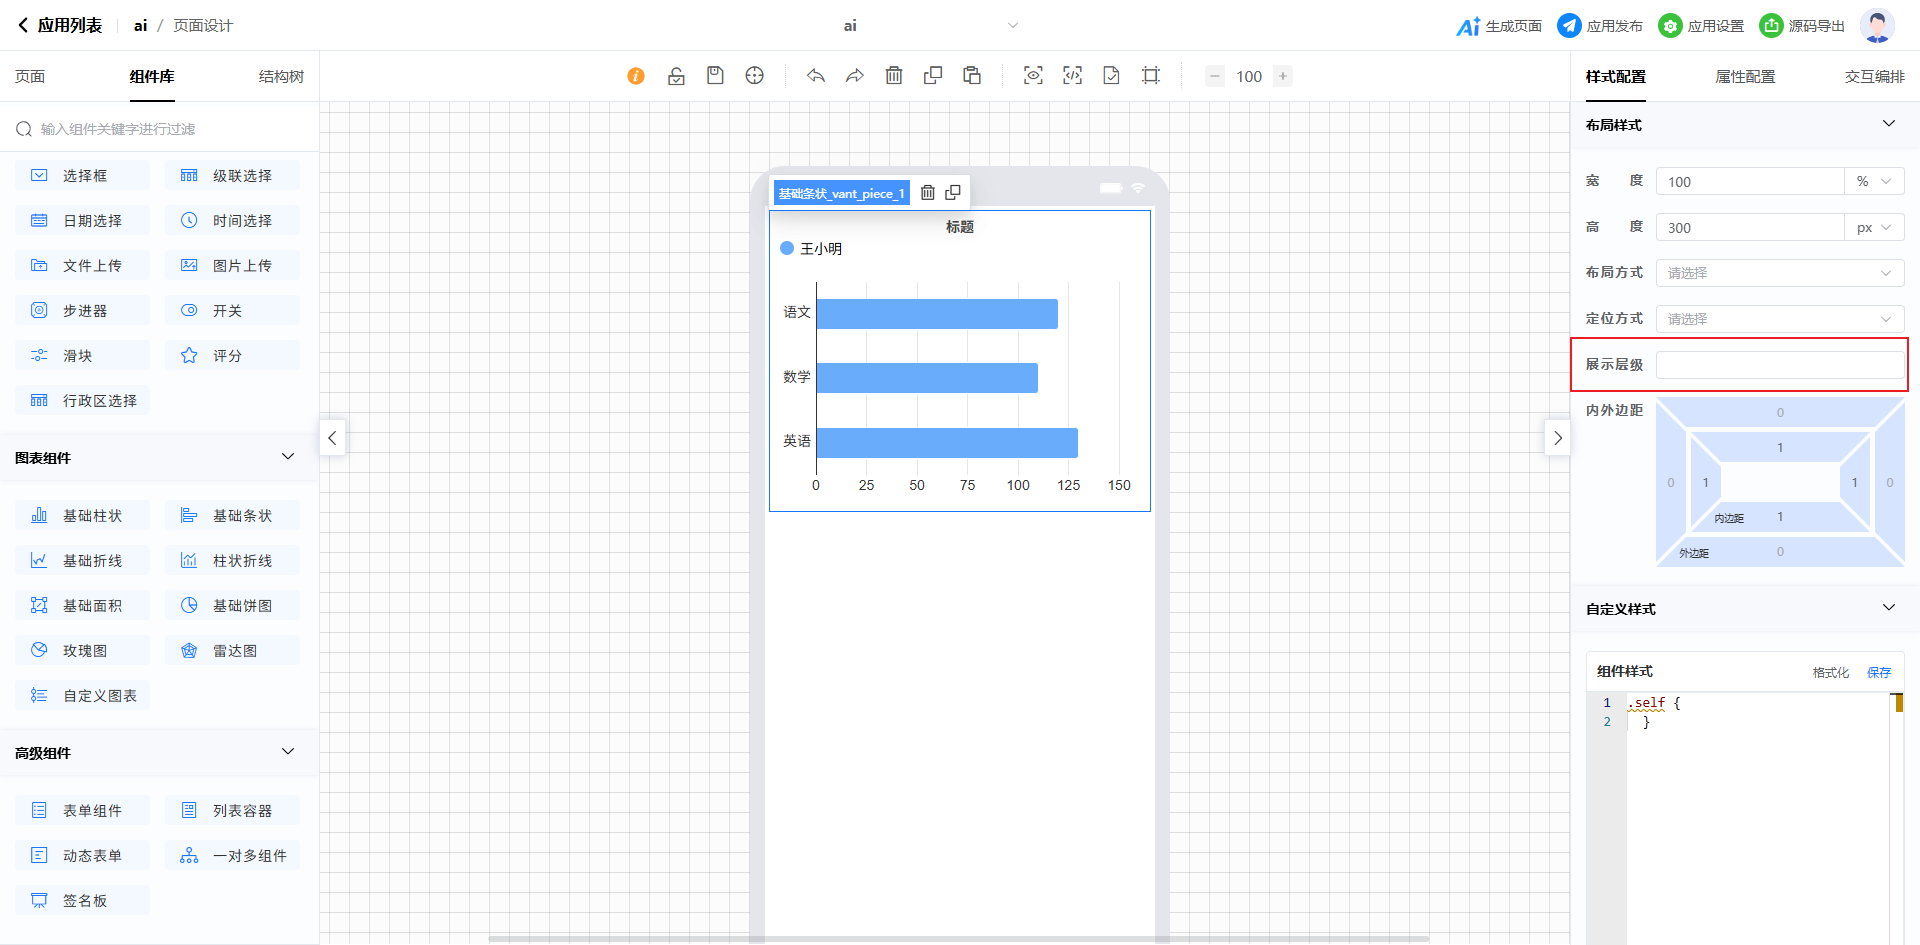Click the trash icon in the top toolbar
This screenshot has width=1920, height=945.
pos(894,76)
